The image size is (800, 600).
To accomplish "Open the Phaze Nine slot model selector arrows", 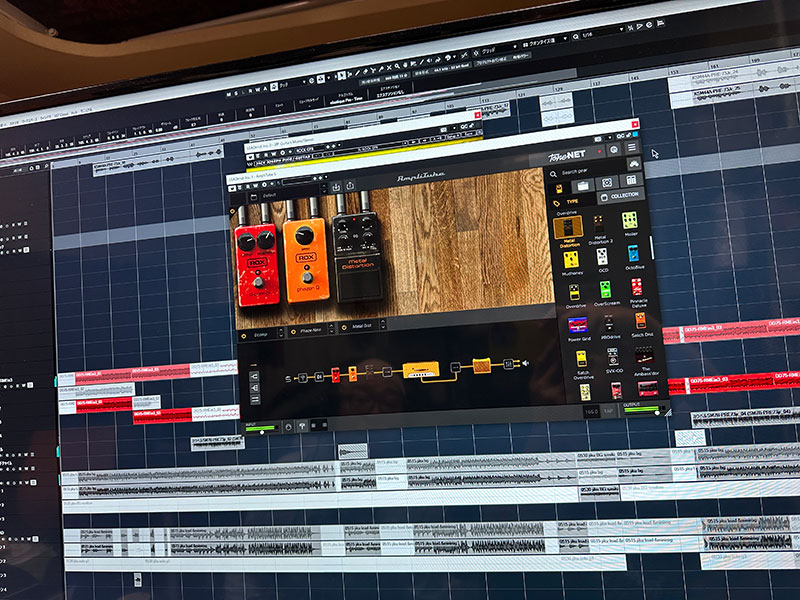I will 331,328.
